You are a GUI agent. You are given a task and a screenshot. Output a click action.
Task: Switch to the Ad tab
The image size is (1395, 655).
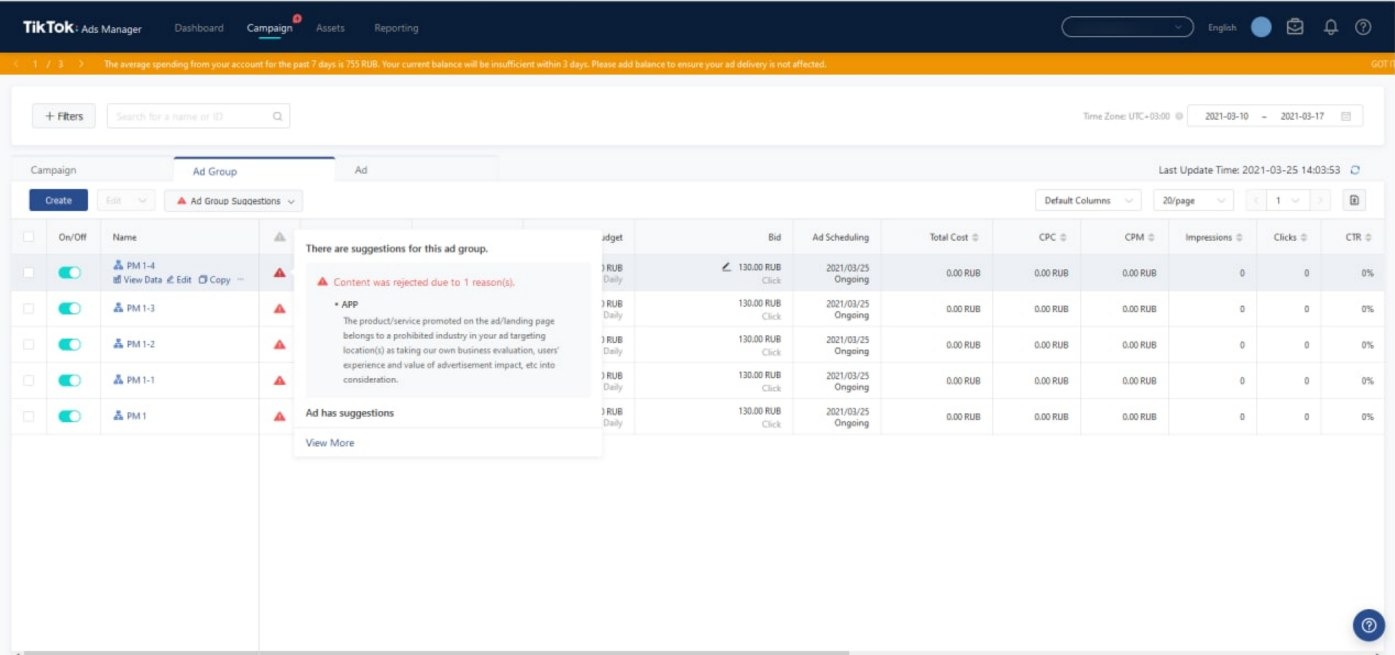pyautogui.click(x=361, y=170)
